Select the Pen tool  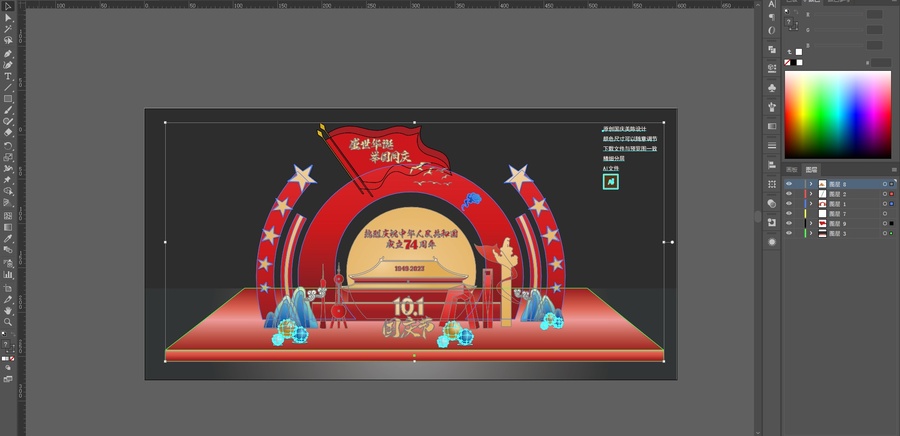pyautogui.click(x=8, y=53)
